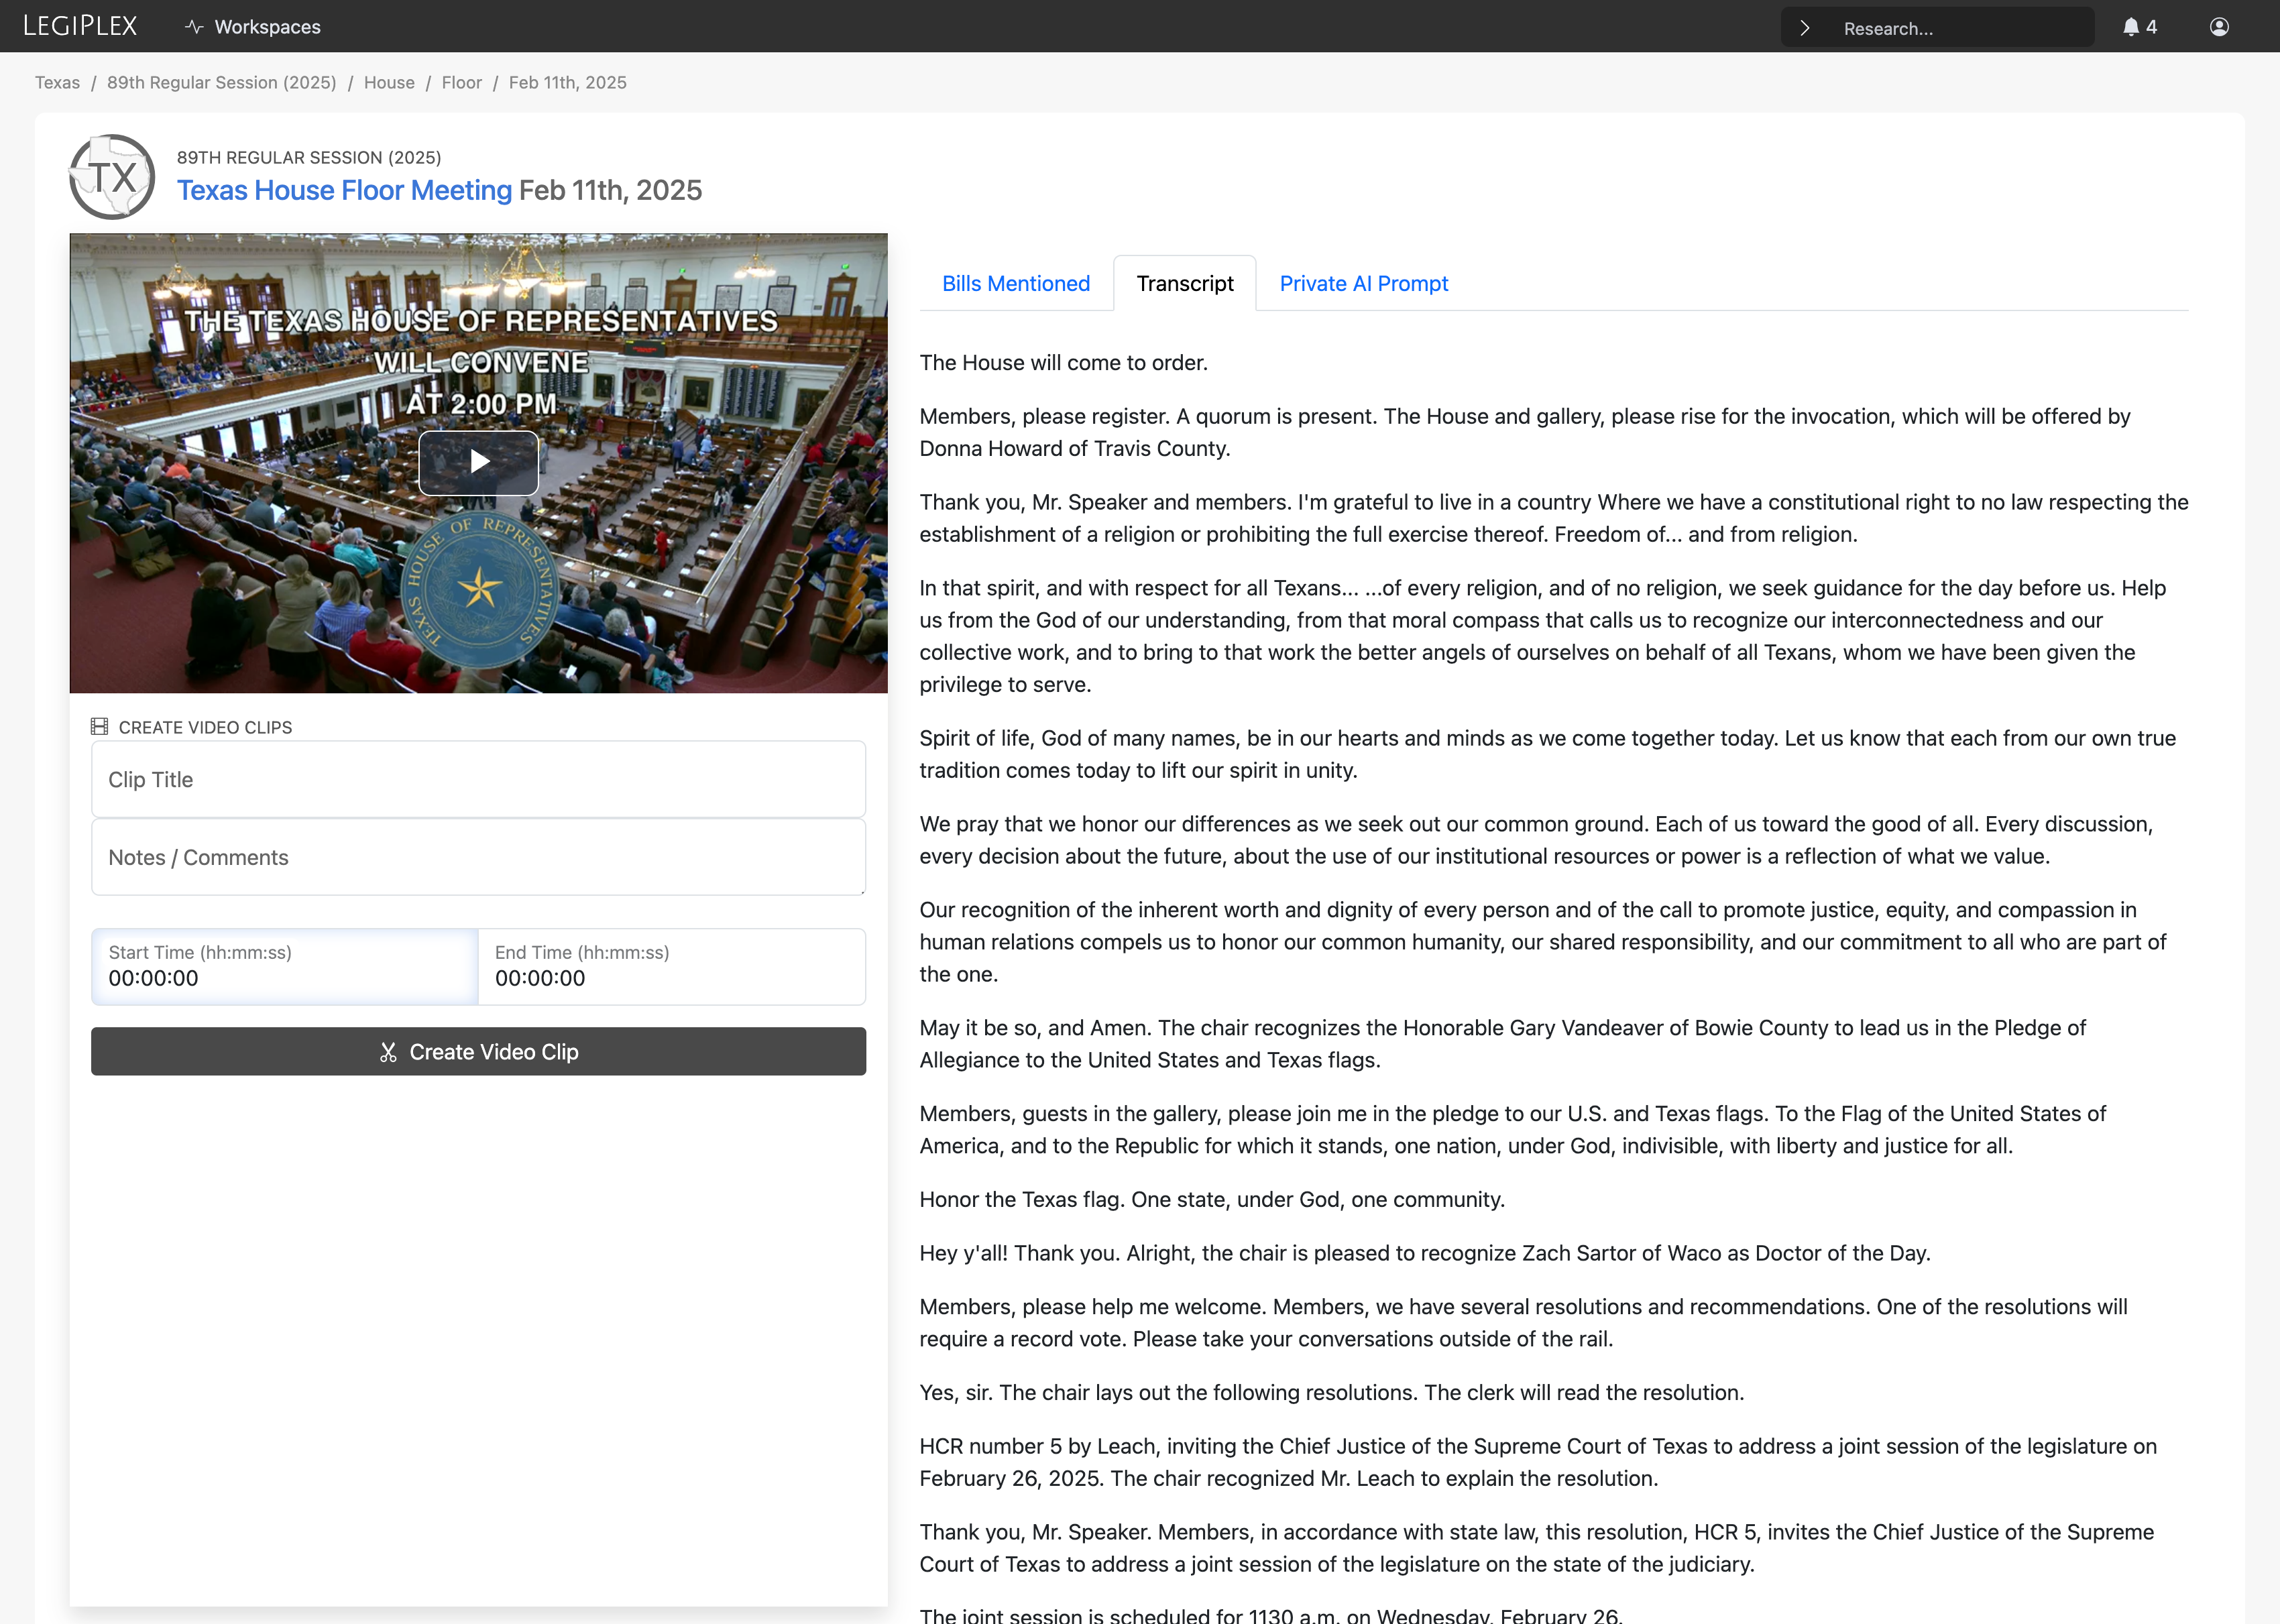Play the House floor meeting video
2280x1624 pixels.
pyautogui.click(x=478, y=462)
